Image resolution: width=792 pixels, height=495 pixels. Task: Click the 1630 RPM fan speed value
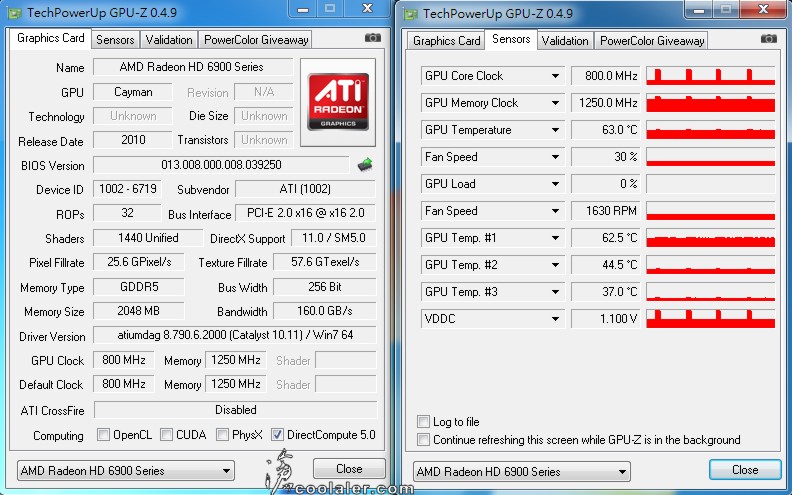coord(606,211)
